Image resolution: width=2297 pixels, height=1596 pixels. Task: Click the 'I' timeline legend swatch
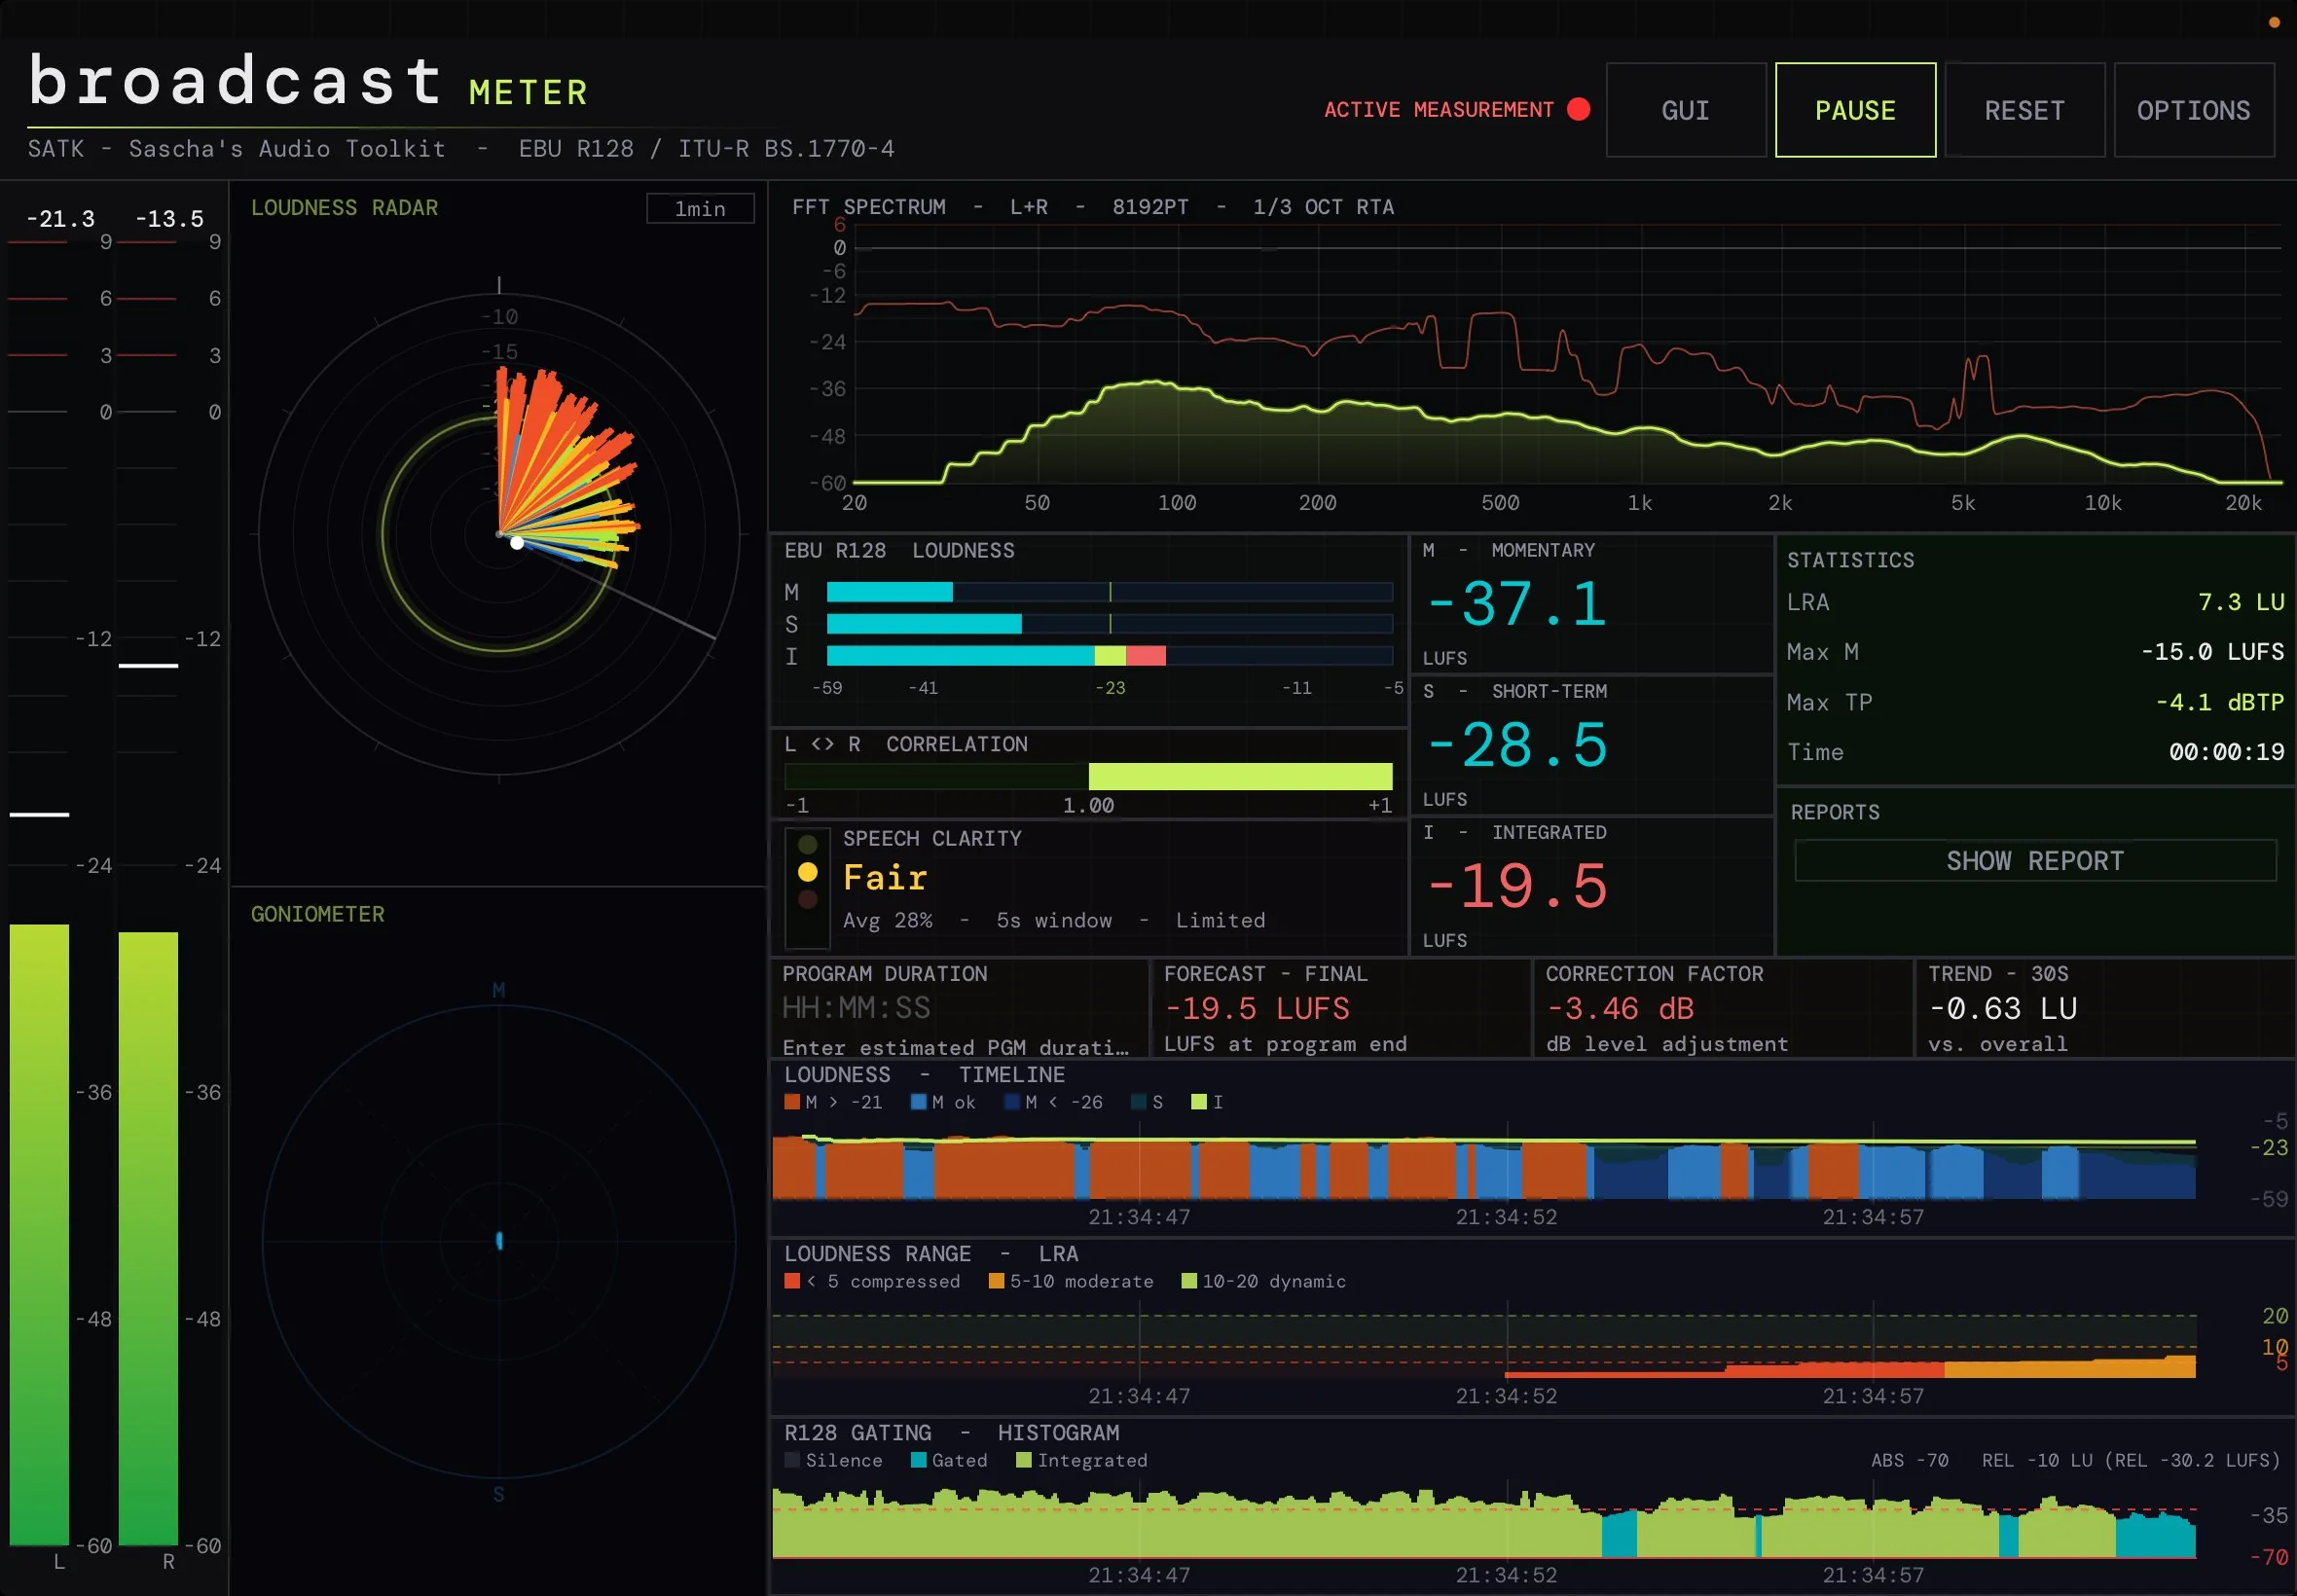(1198, 1102)
